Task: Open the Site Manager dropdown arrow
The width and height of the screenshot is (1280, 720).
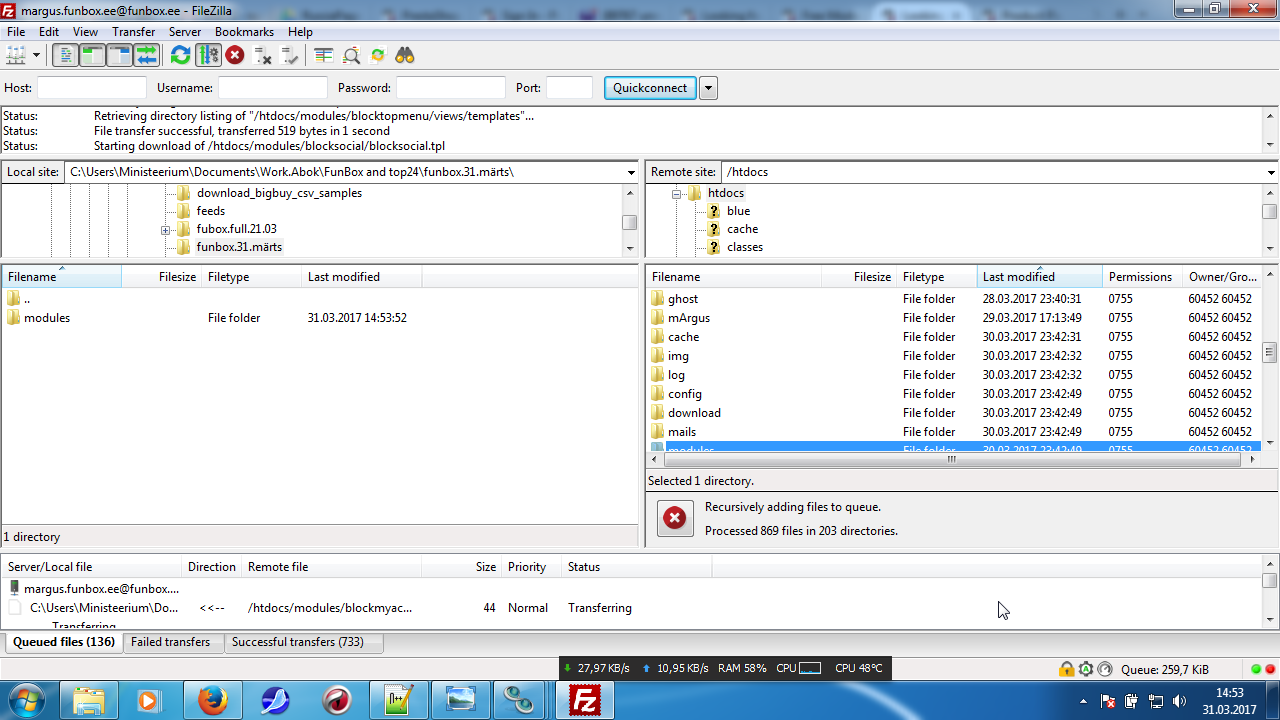Action: click(x=36, y=55)
